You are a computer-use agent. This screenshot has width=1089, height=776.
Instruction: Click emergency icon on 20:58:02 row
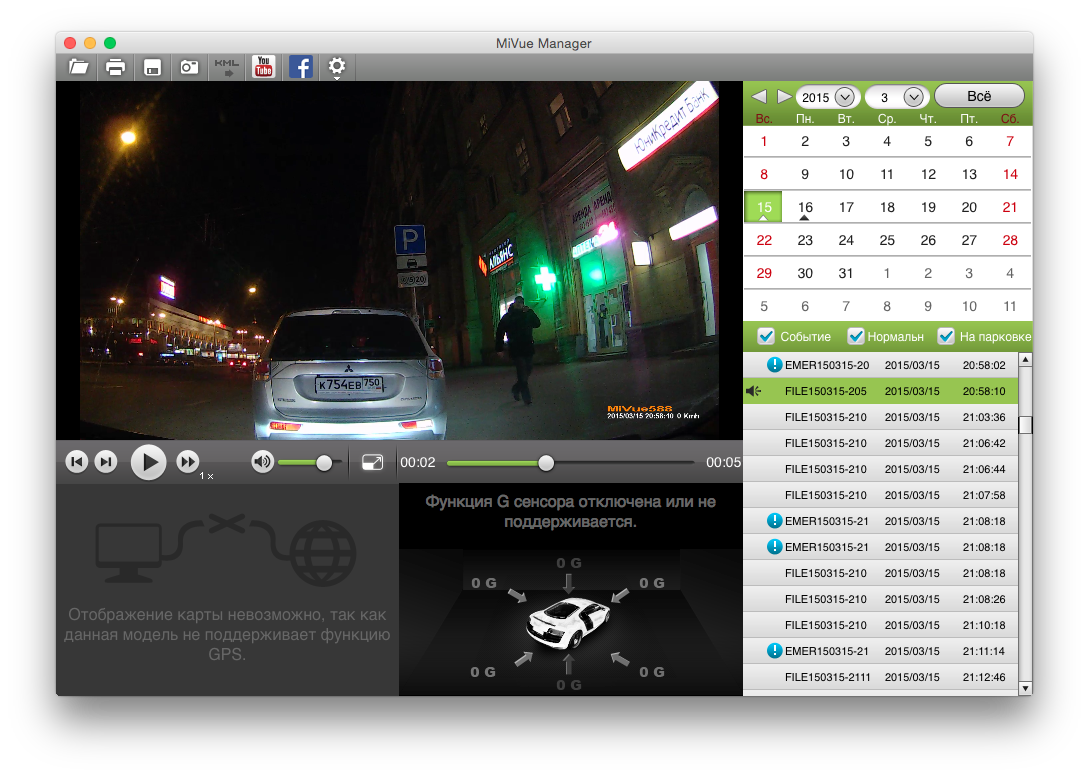(774, 365)
